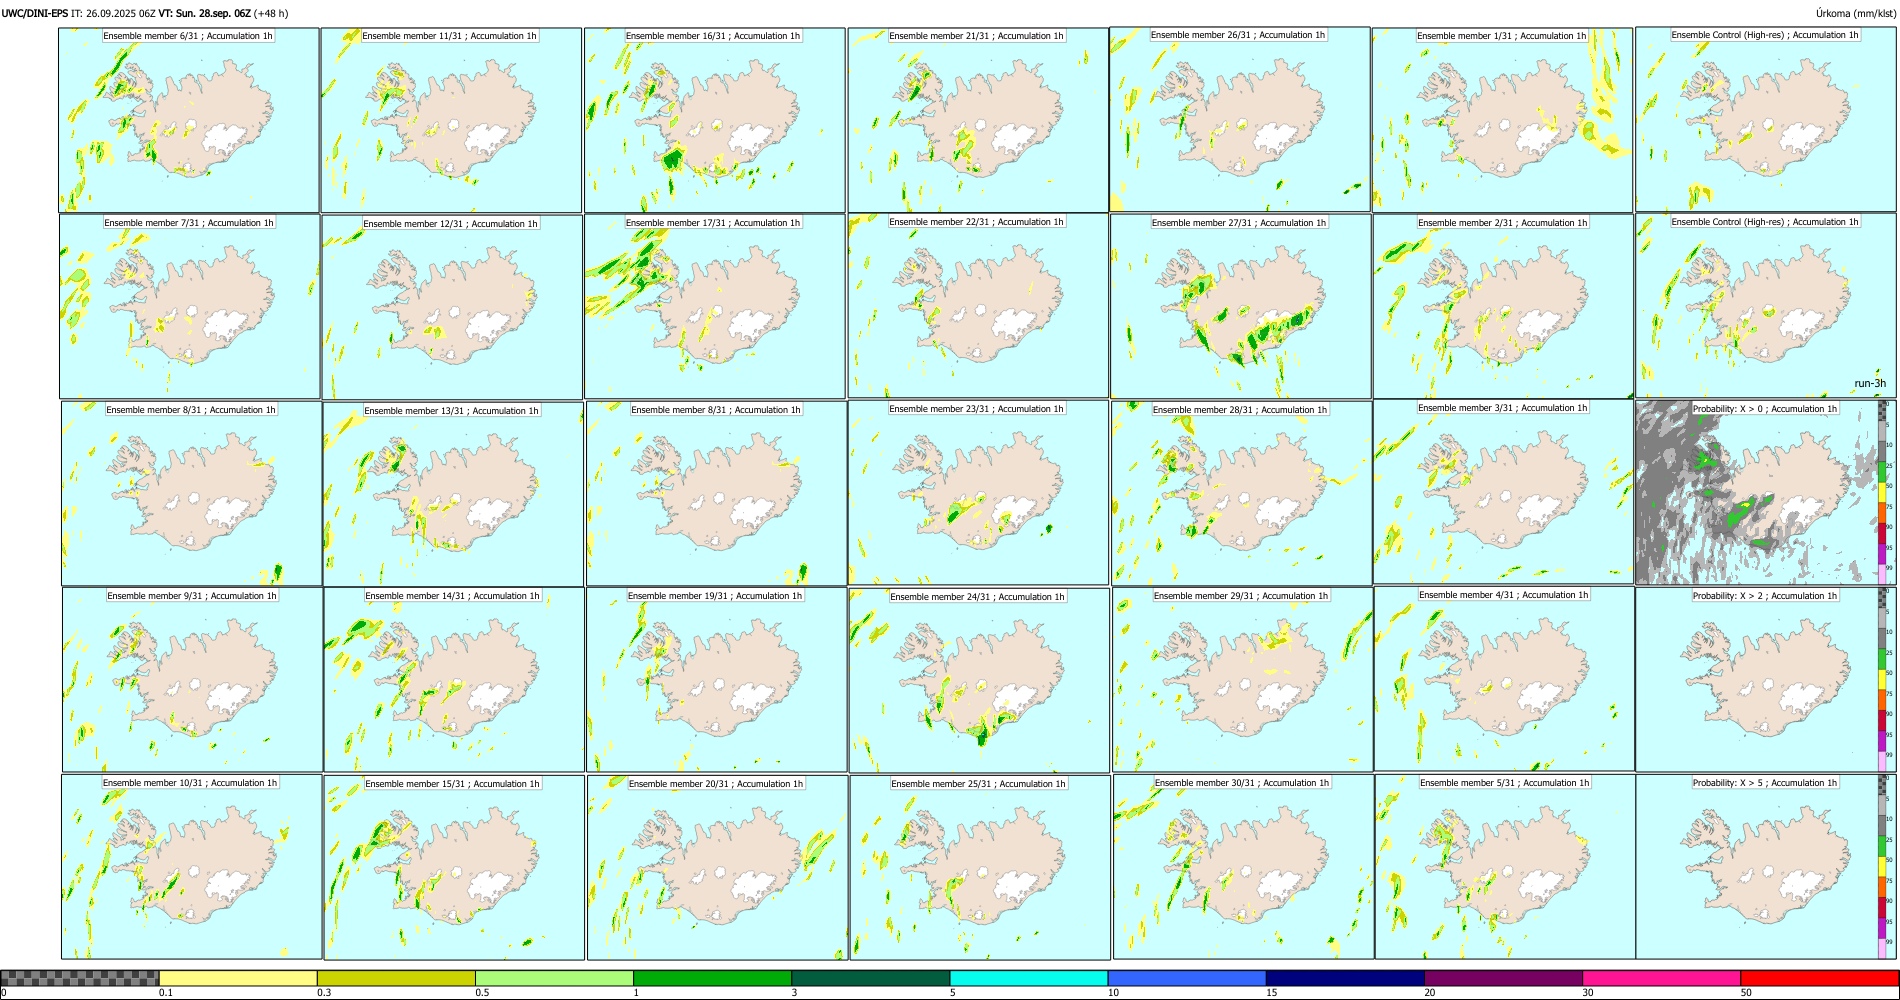Select the Ensemble member 21/31 map
Image resolution: width=1900 pixels, height=1000 pixels.
click(978, 120)
